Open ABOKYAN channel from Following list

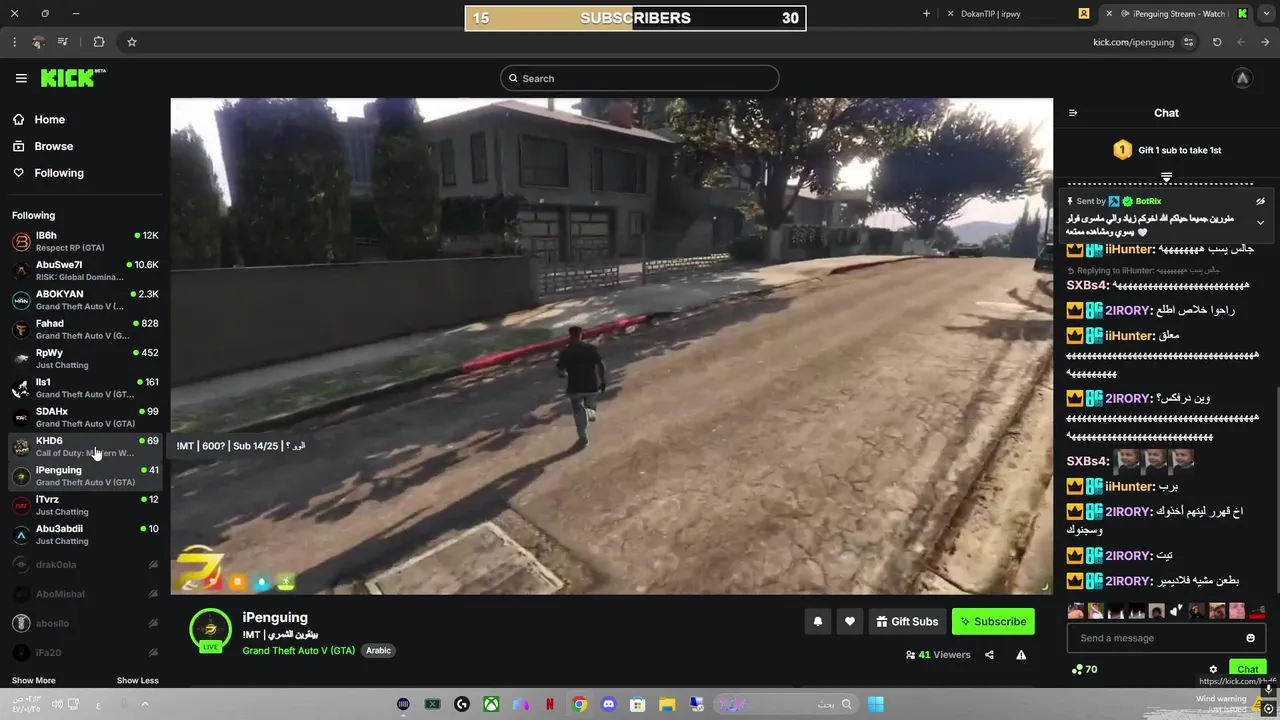click(x=85, y=300)
